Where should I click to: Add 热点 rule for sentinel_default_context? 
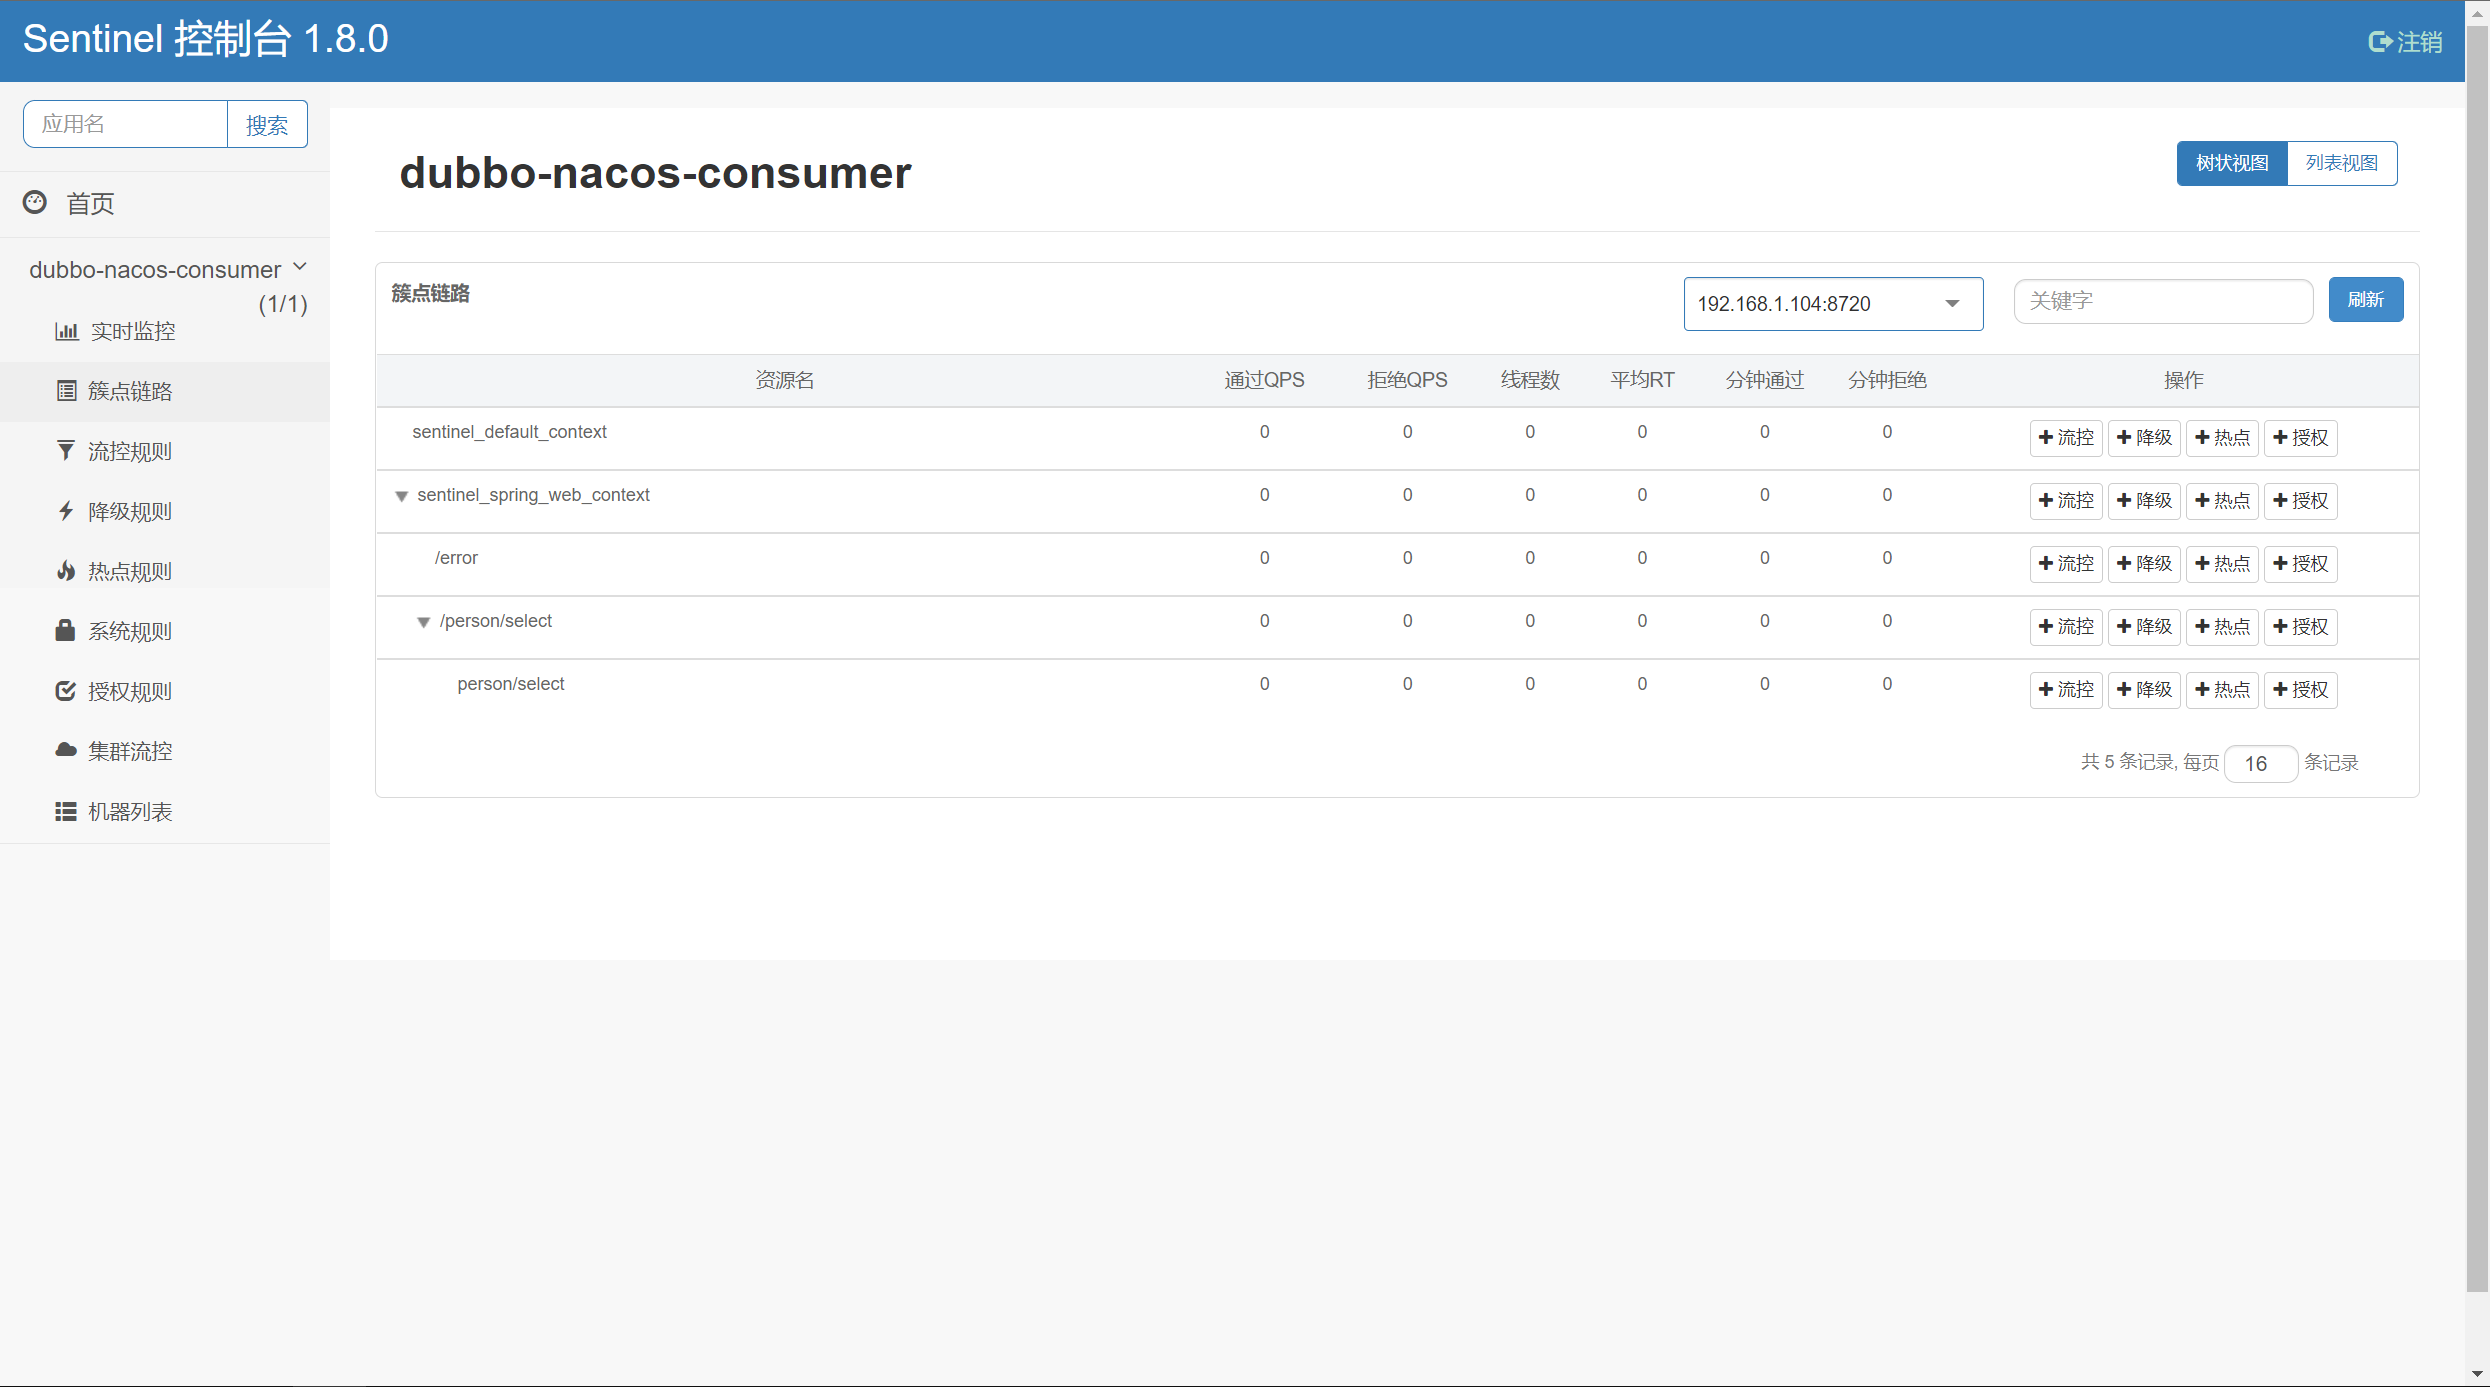pyautogui.click(x=2222, y=438)
